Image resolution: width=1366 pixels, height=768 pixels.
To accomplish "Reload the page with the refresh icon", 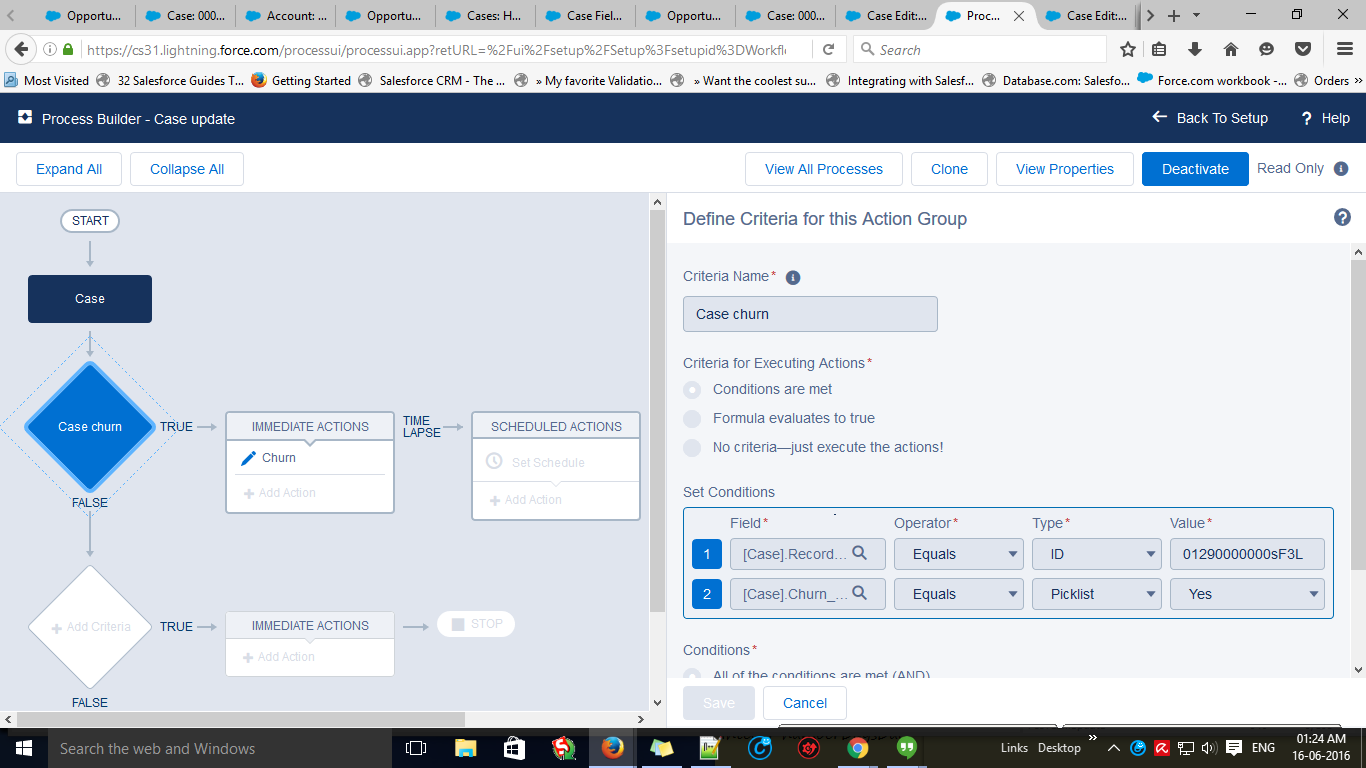I will point(828,49).
